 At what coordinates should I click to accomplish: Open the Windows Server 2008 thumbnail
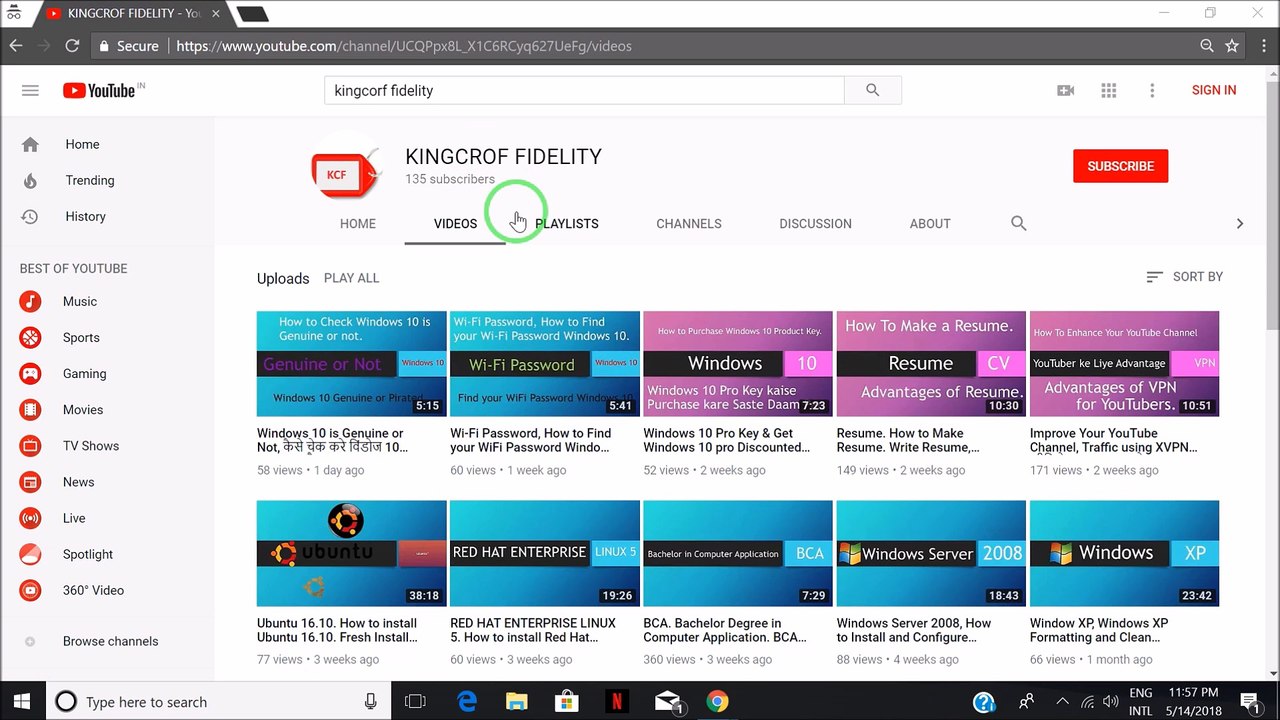click(930, 553)
